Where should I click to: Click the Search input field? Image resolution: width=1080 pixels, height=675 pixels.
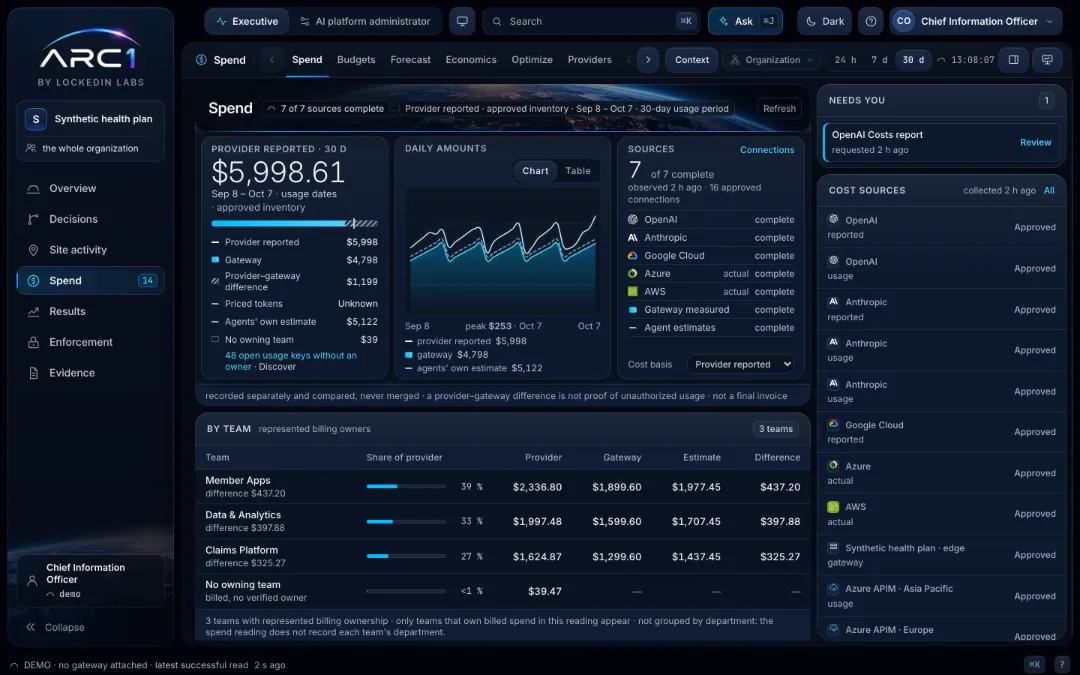tap(590, 21)
